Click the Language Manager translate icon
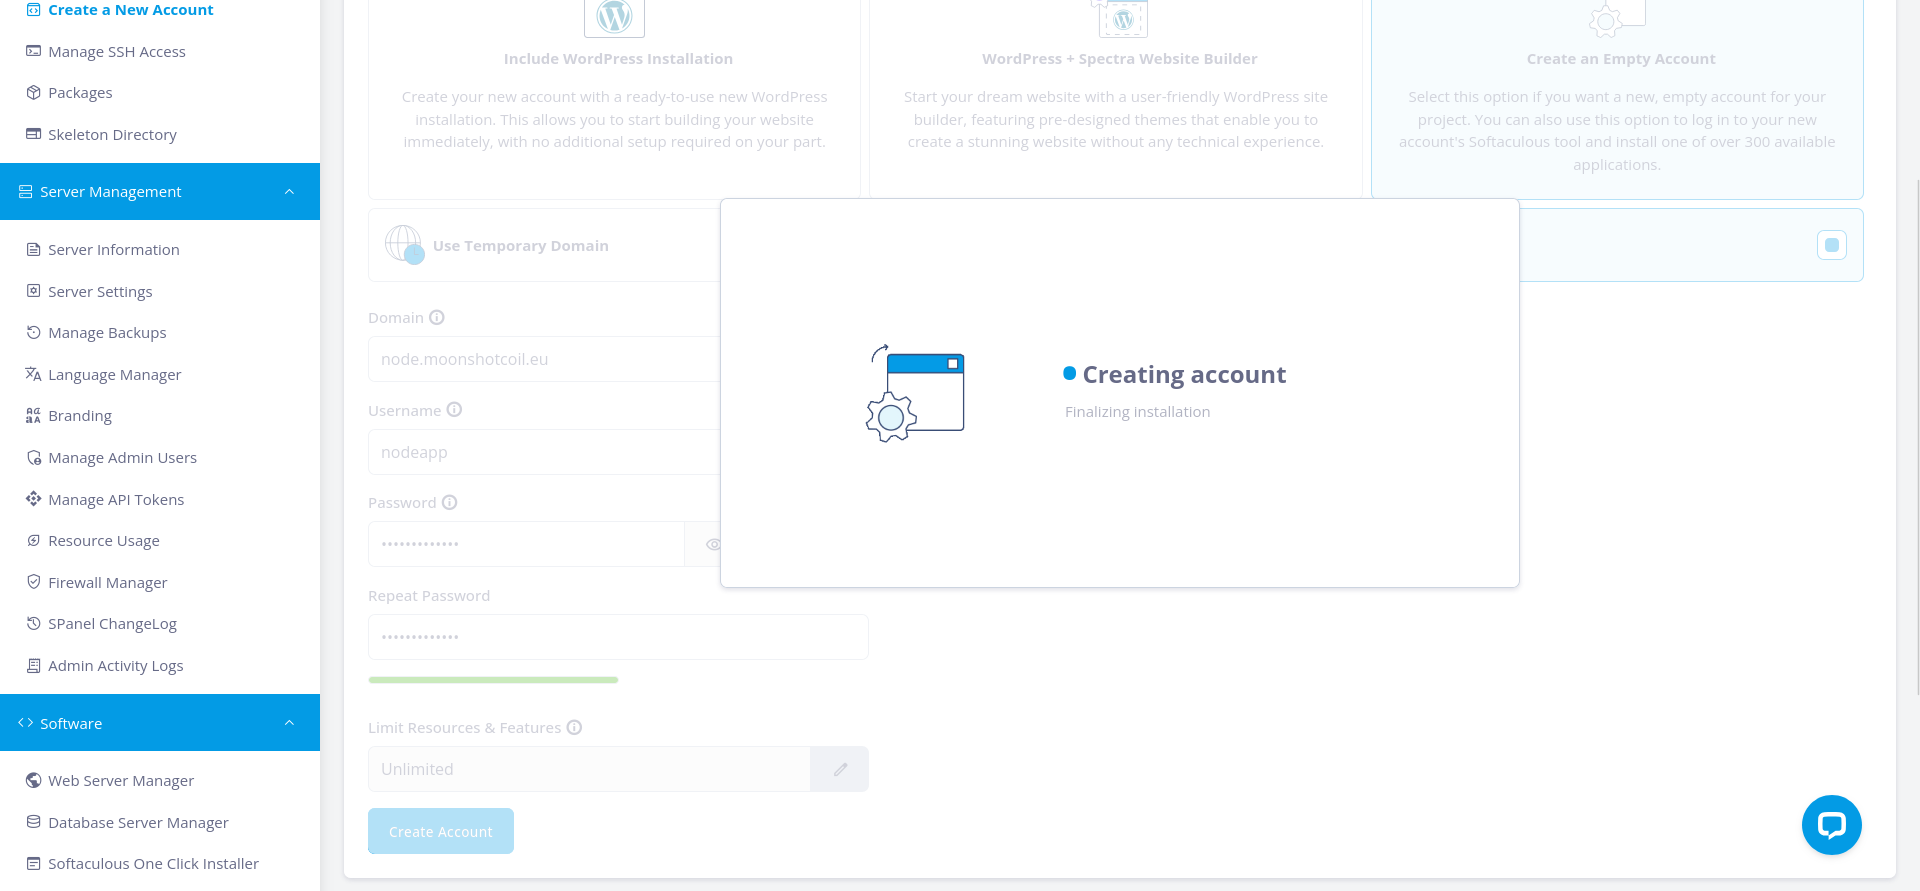 pos(33,374)
